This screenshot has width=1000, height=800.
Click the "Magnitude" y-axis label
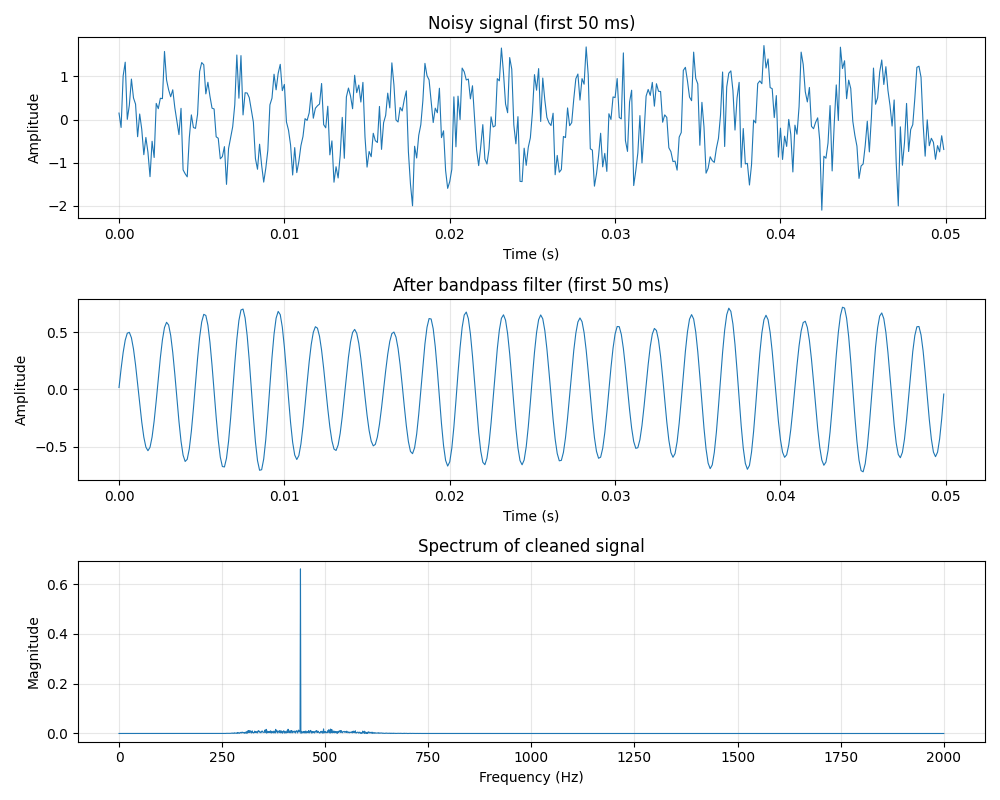click(33, 653)
